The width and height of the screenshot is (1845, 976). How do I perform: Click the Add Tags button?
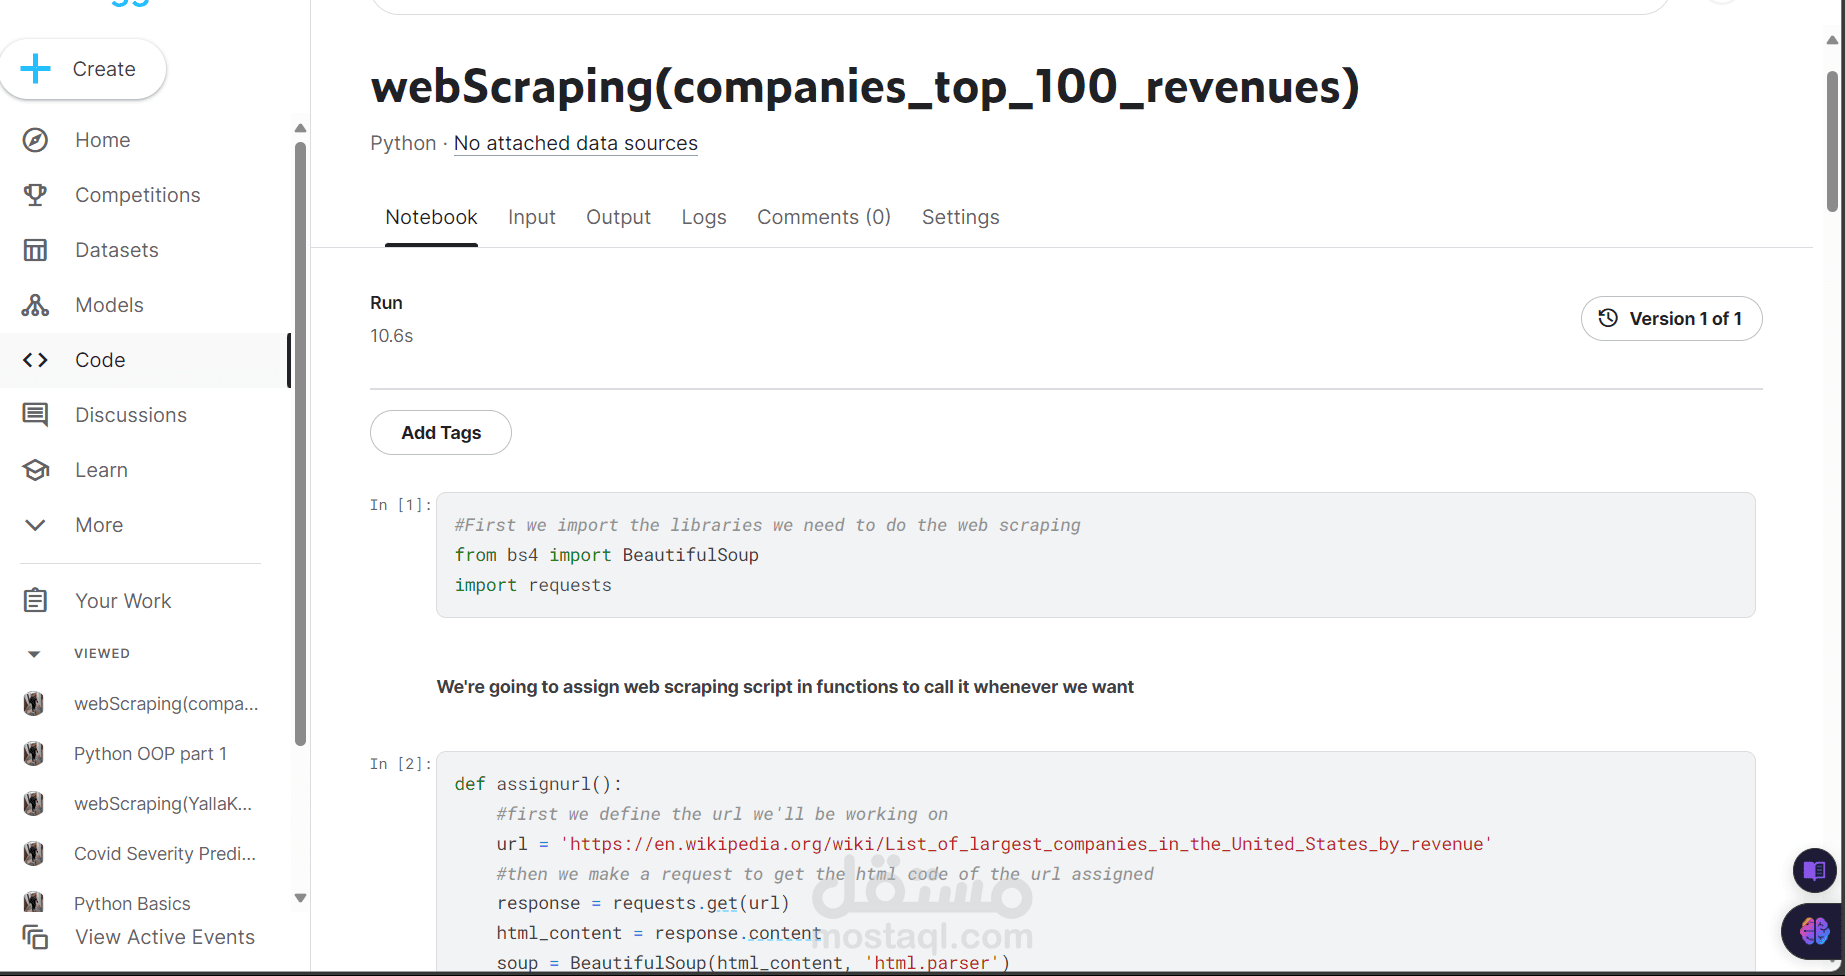click(441, 433)
